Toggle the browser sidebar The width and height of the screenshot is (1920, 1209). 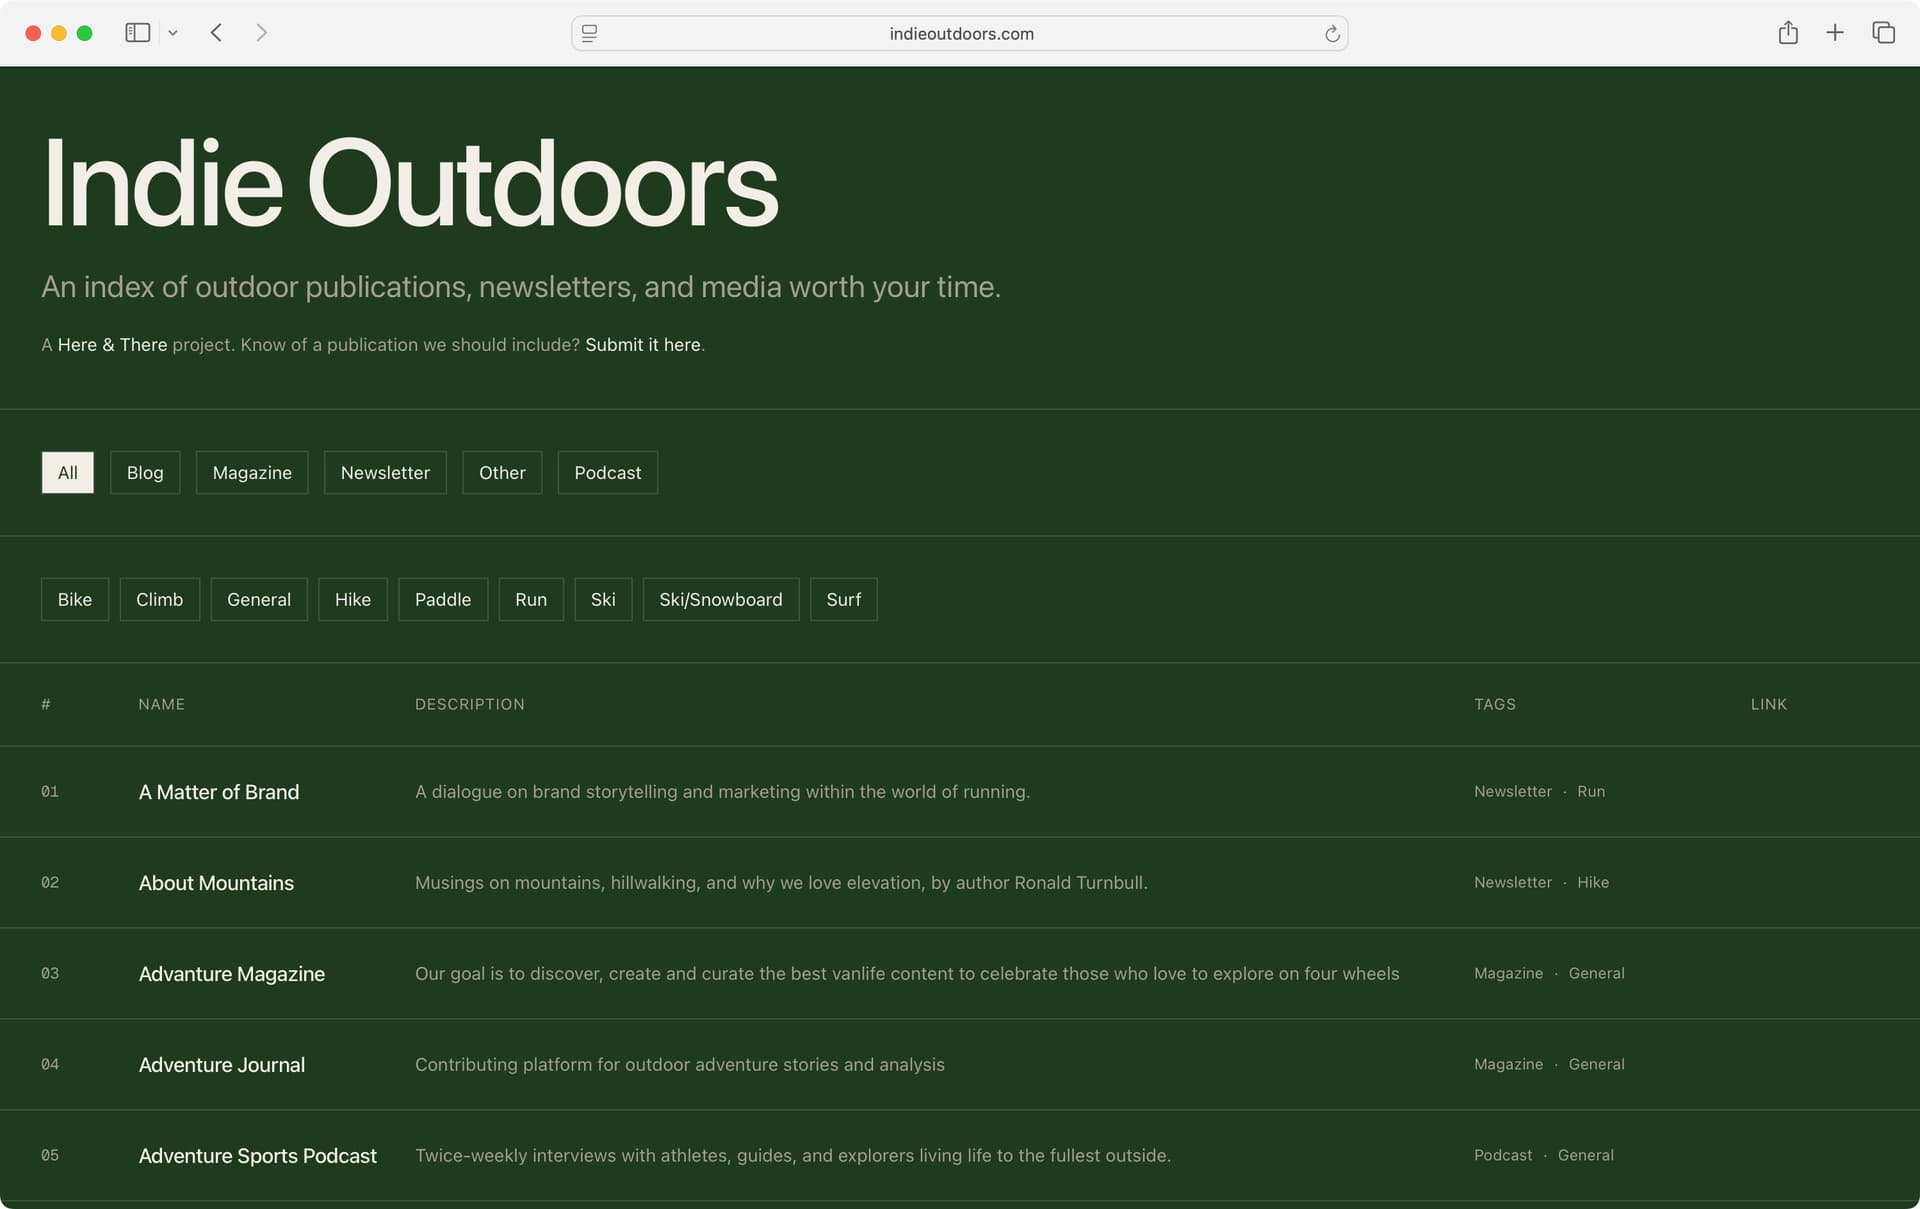point(137,32)
